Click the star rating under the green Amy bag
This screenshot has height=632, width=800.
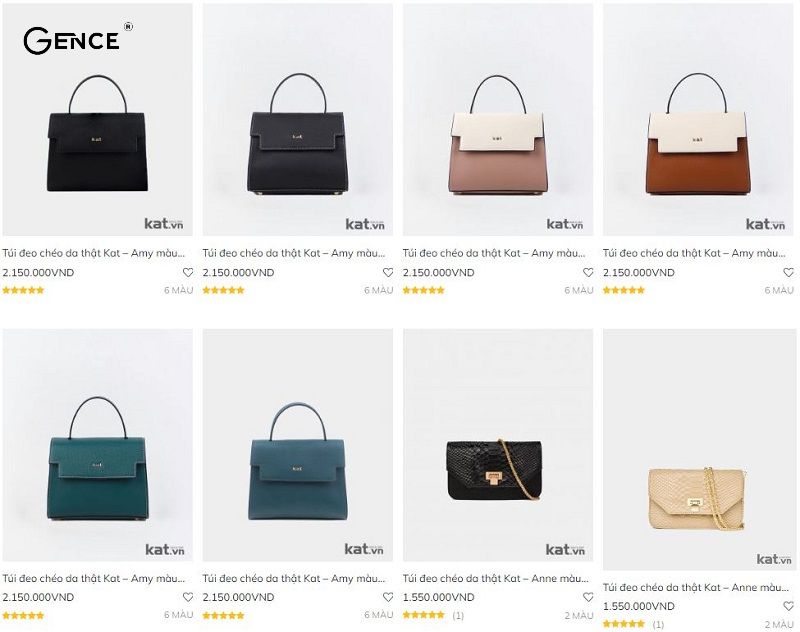click(23, 615)
